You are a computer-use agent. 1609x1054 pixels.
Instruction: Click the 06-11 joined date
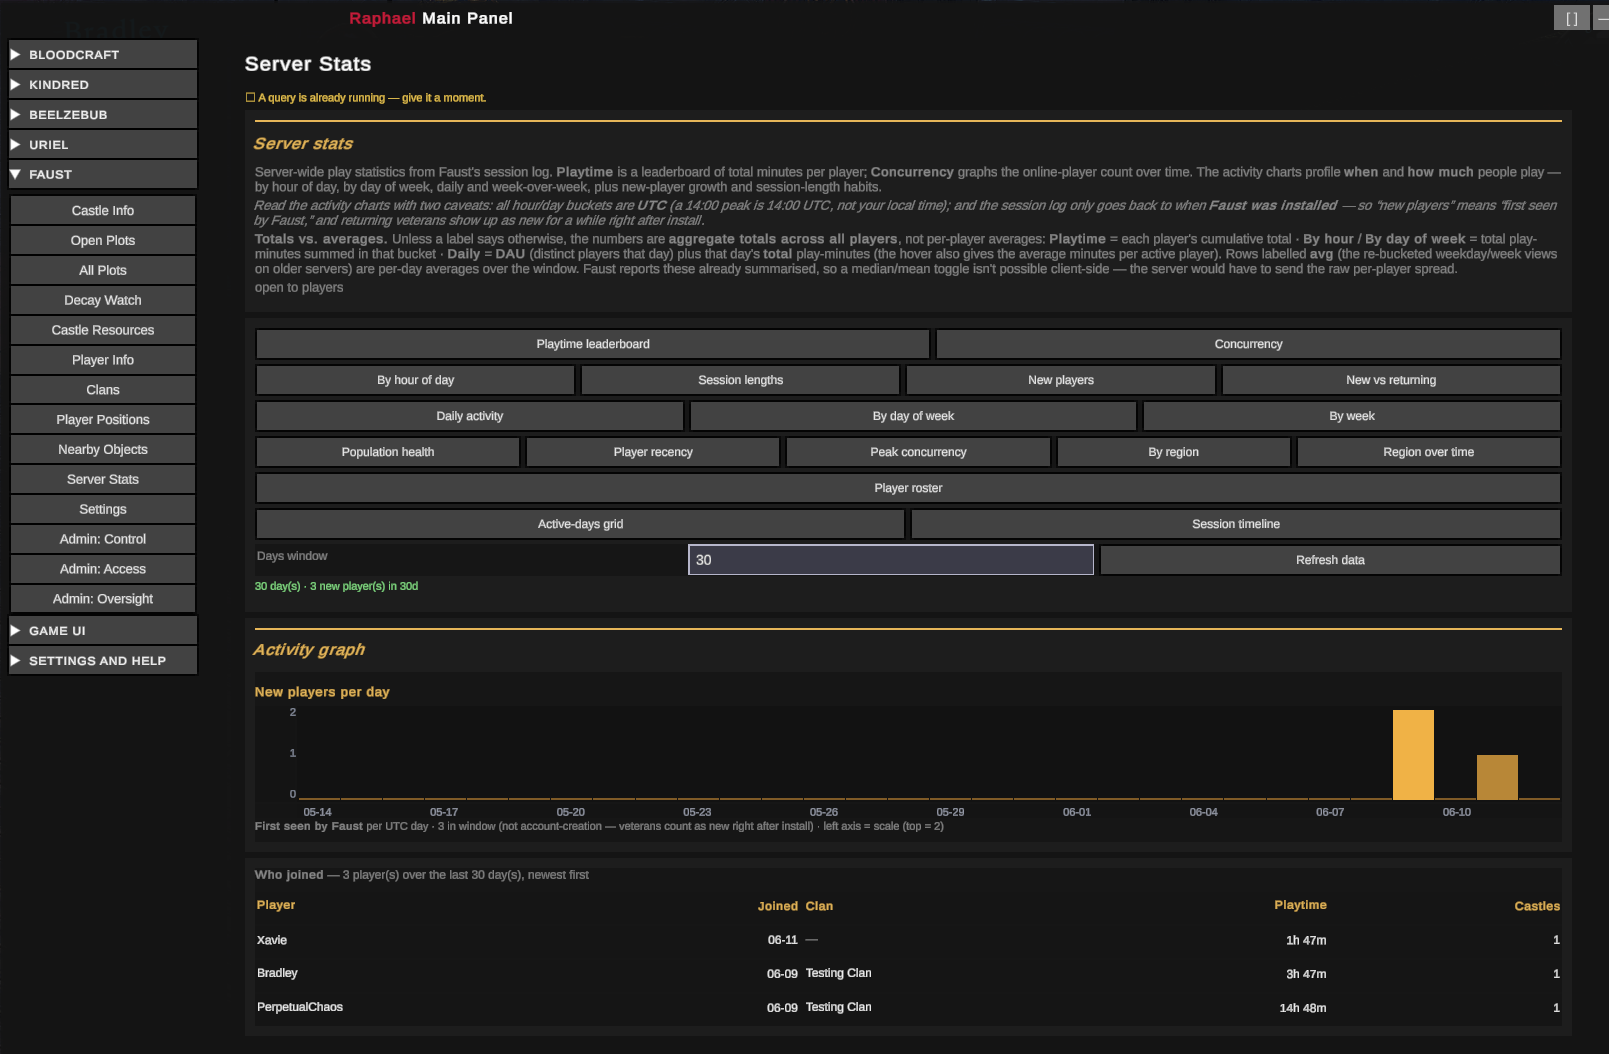[782, 940]
